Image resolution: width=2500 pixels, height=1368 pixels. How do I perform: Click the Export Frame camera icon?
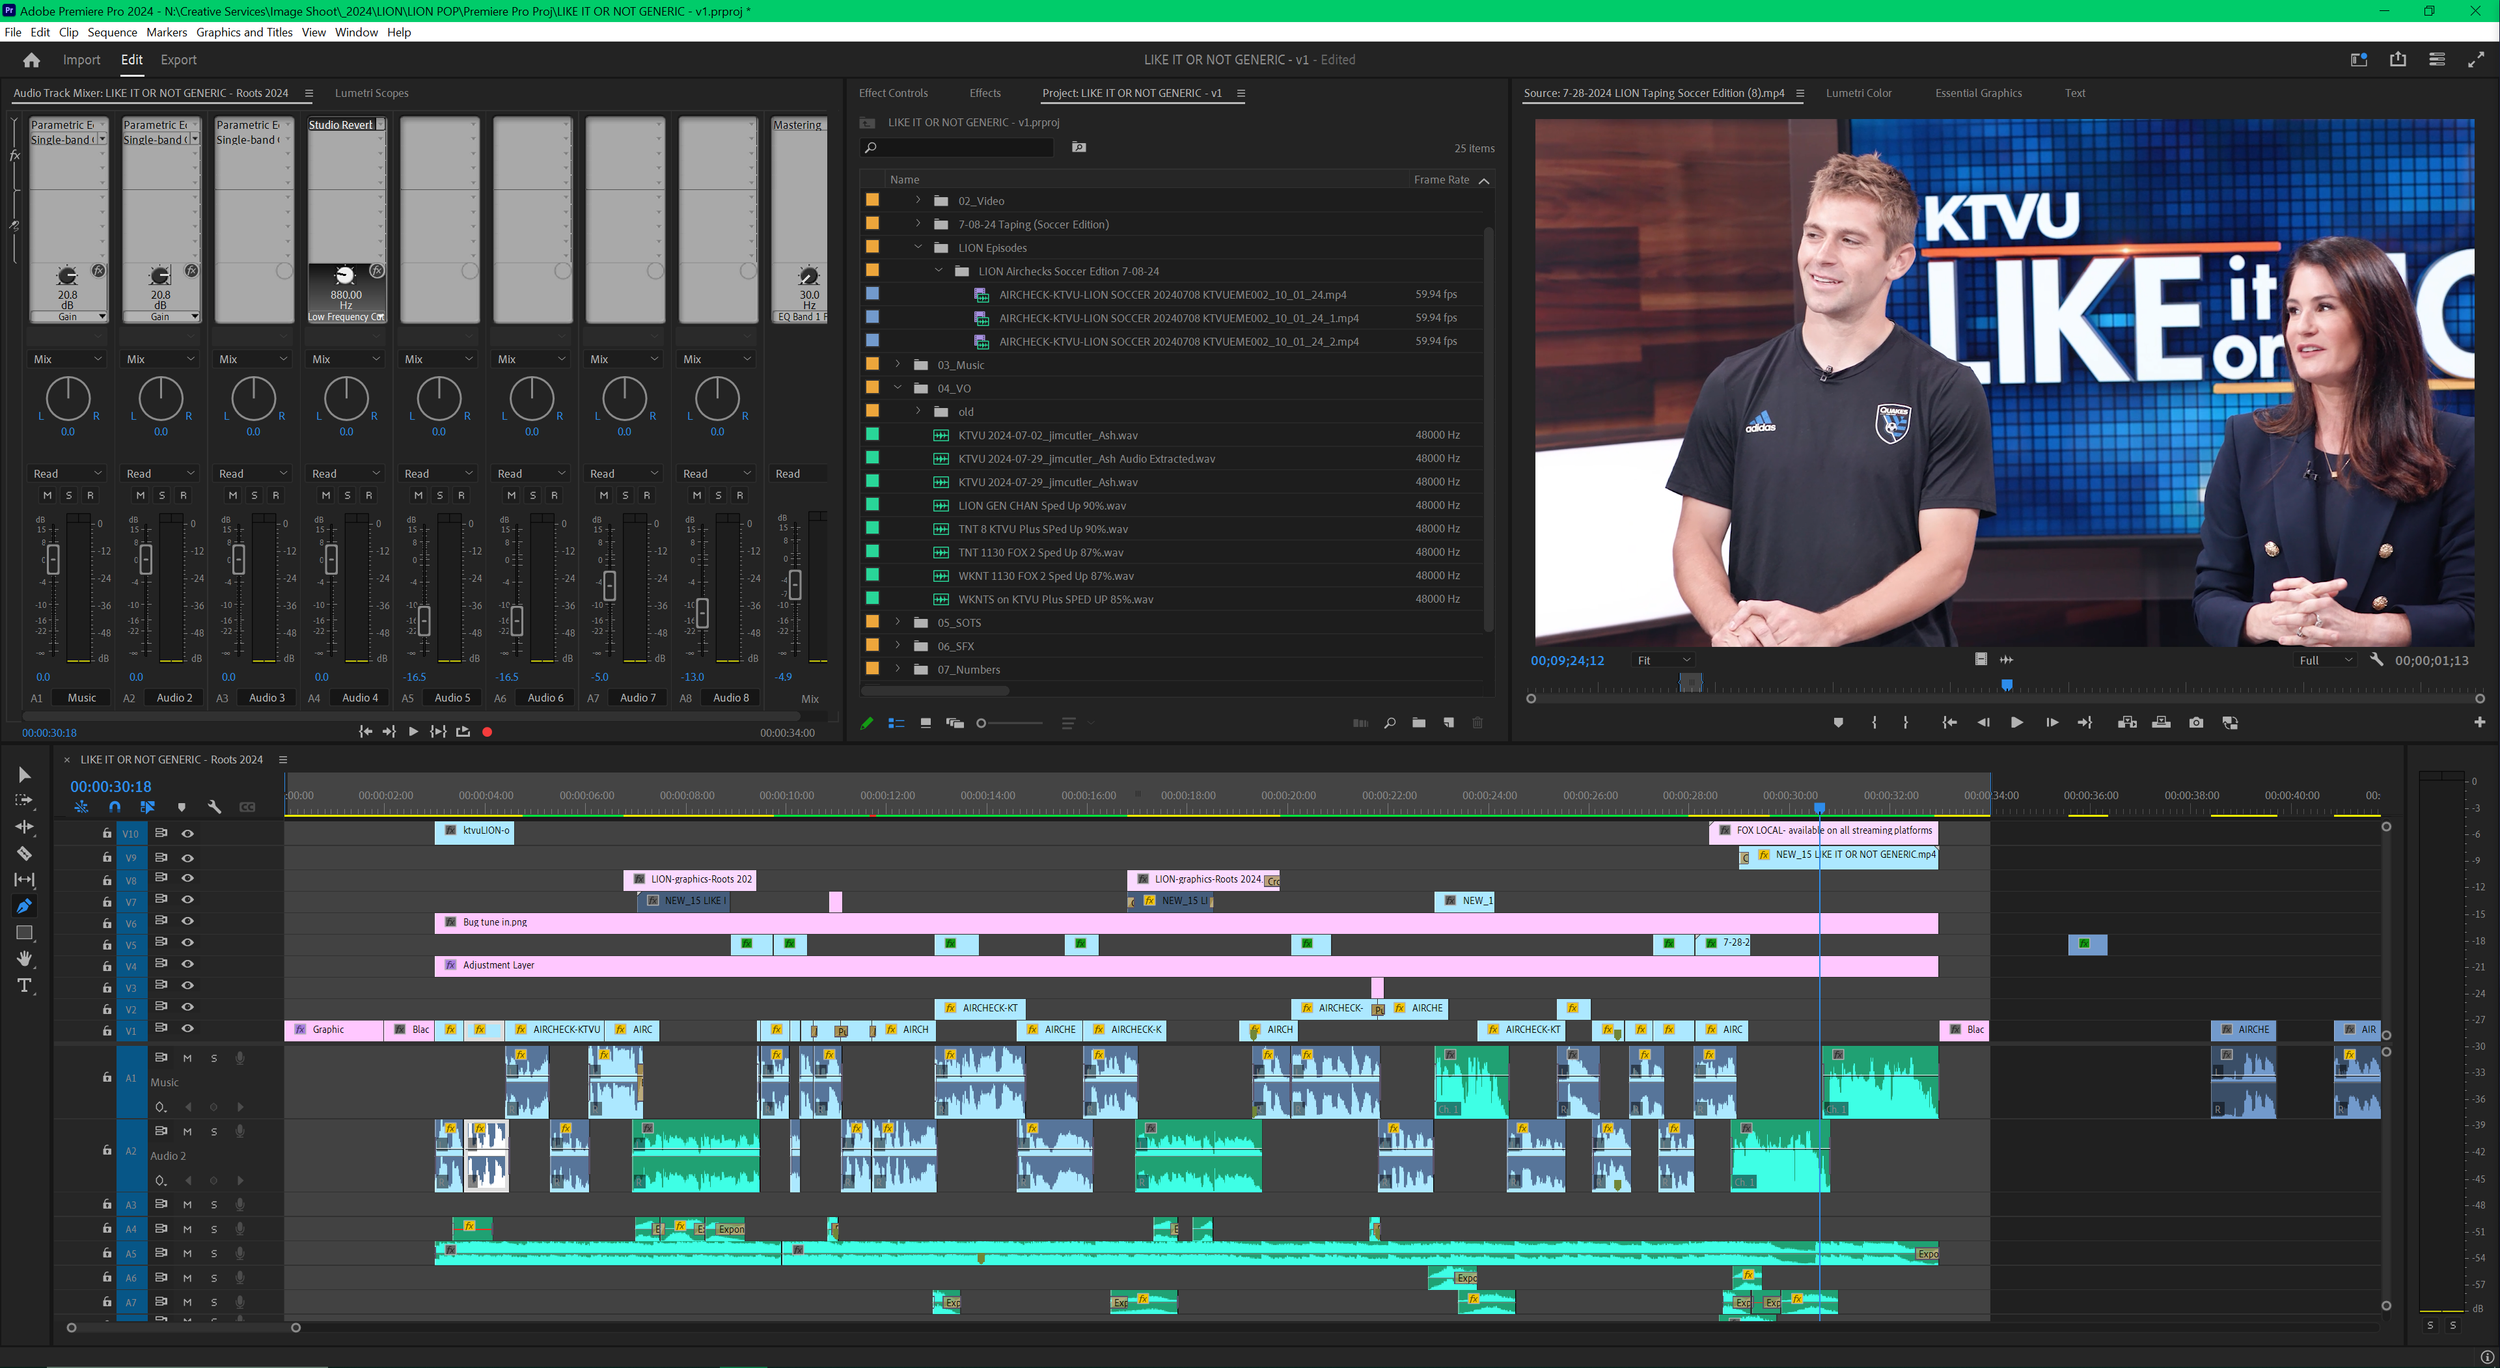point(2196,722)
